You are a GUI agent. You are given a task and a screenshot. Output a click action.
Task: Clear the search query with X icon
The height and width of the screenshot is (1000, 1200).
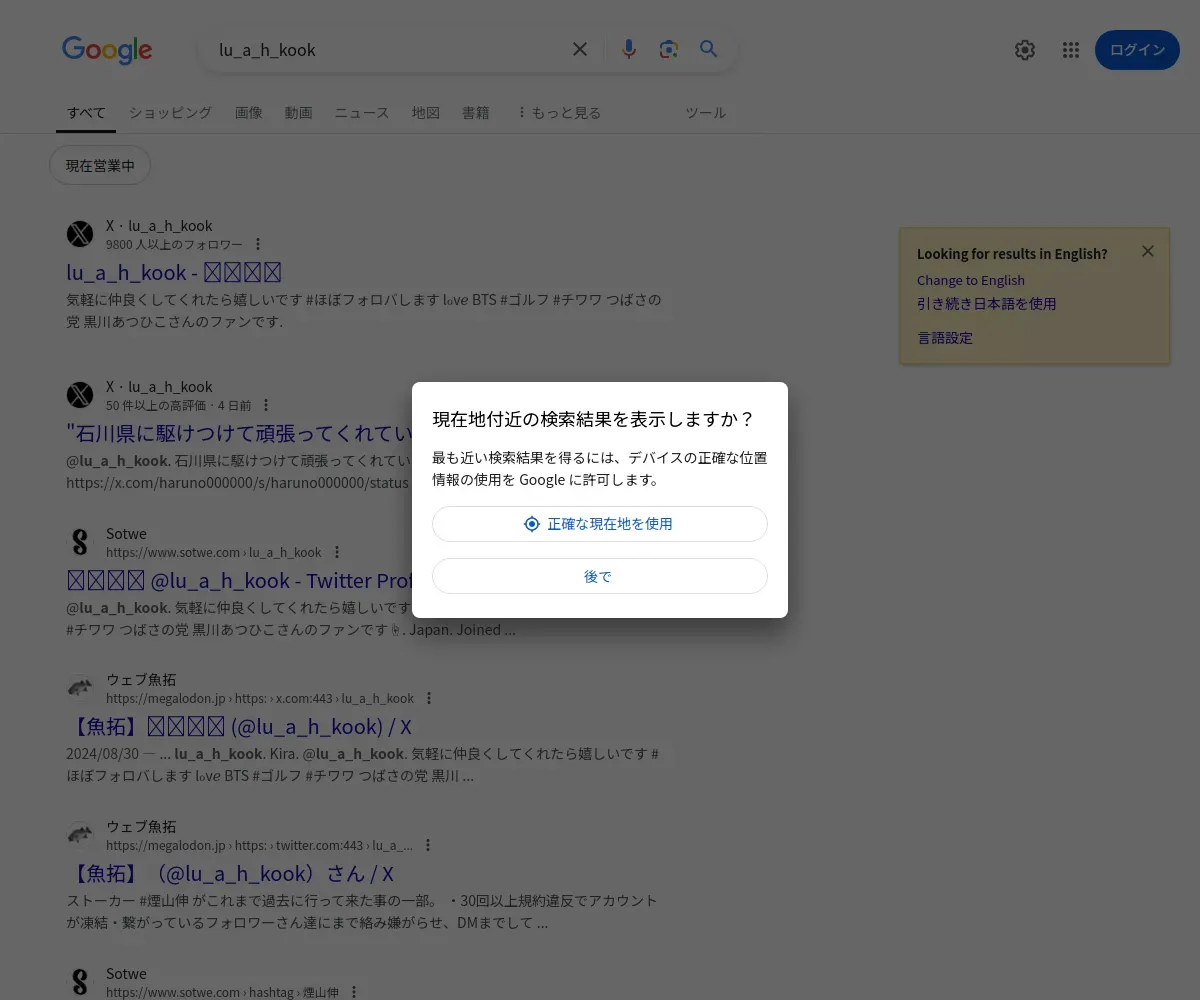click(580, 49)
